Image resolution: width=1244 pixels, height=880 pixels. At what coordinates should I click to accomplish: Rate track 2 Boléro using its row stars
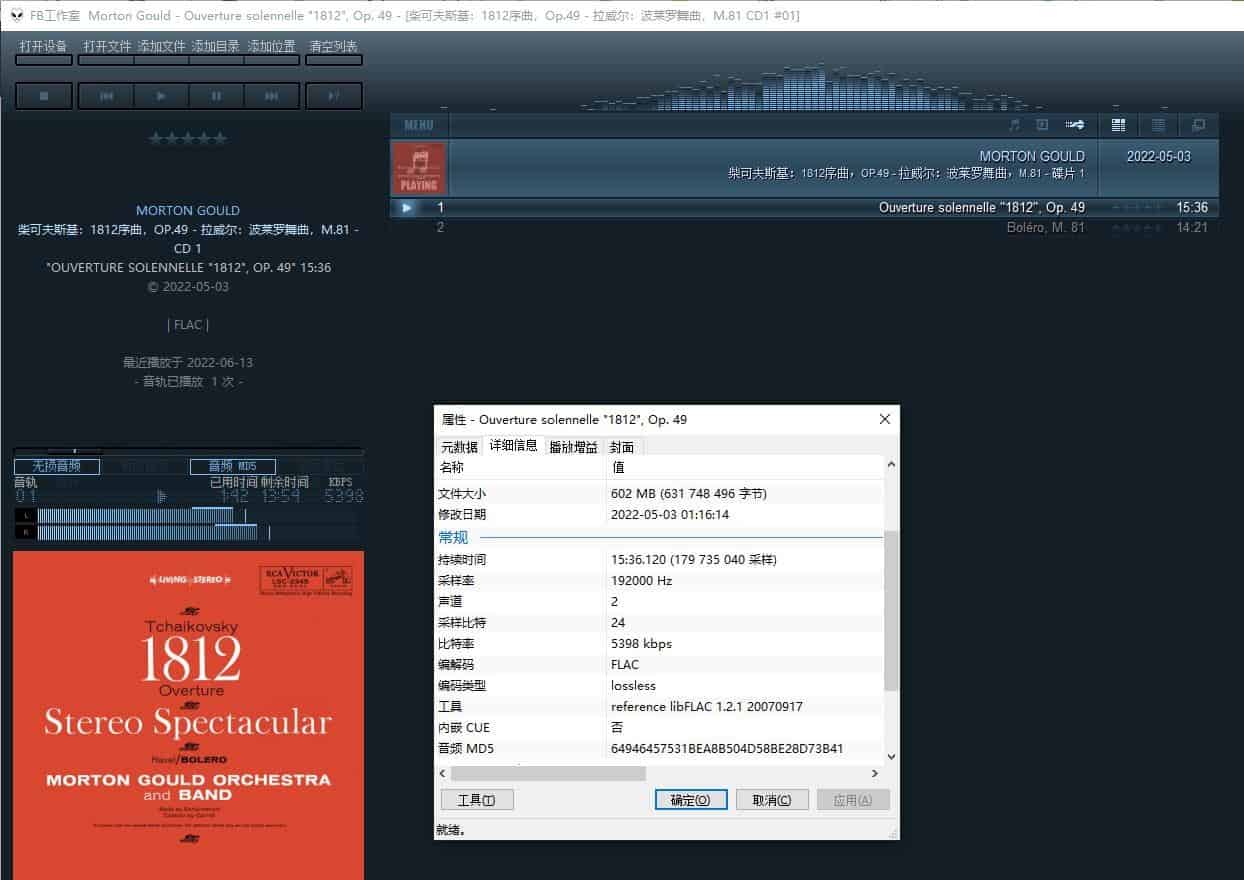click(x=1137, y=227)
